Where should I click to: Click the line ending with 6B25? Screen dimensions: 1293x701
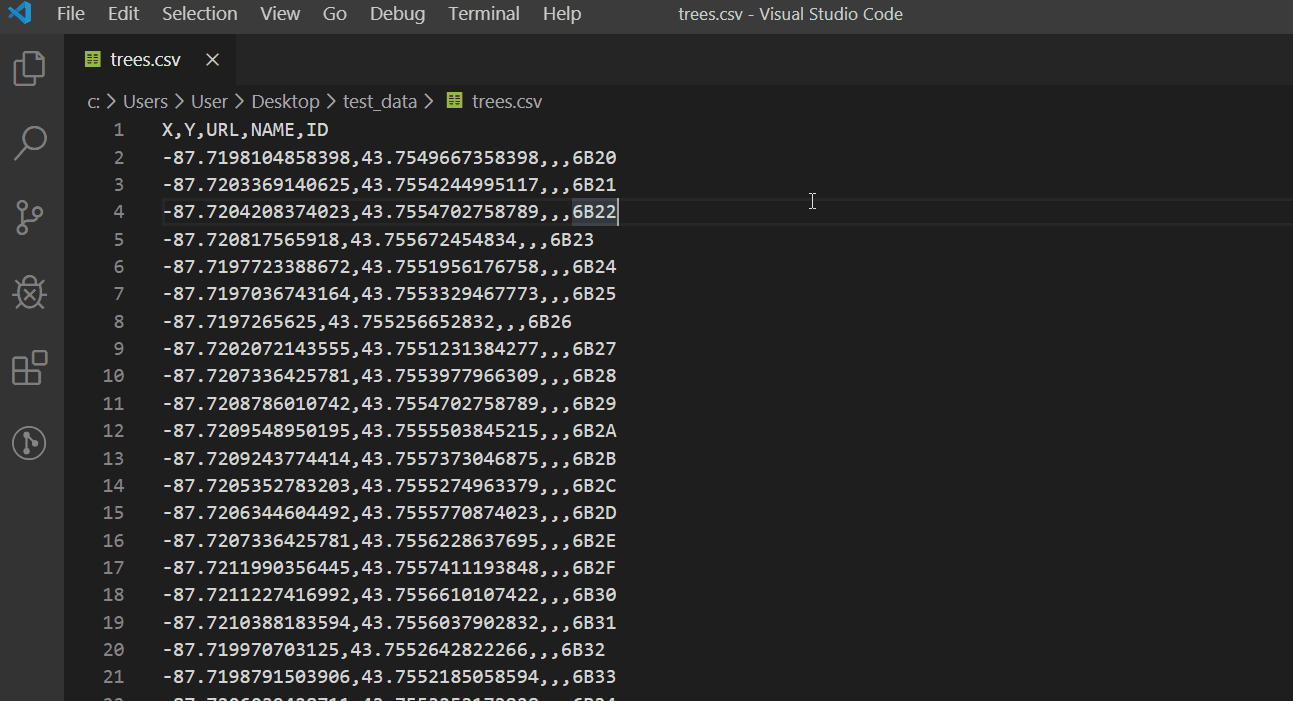pos(389,294)
